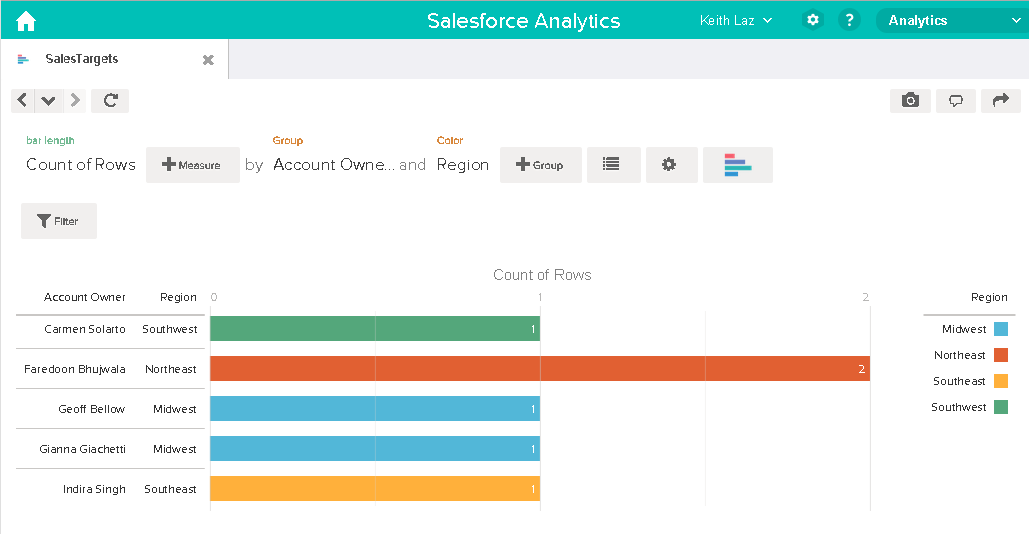Click 'Northeast' next to Faredoon Bhujwala
Screen dimensions: 1029x534
[171, 369]
